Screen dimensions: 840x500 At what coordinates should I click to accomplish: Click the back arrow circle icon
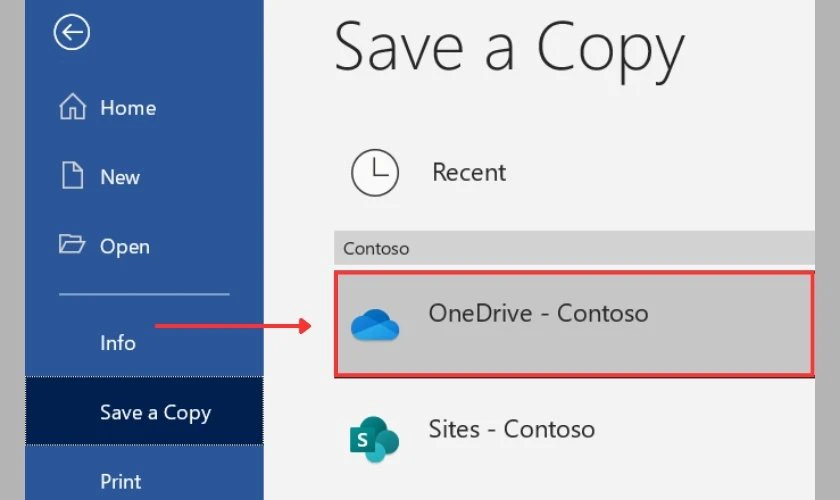coord(72,32)
